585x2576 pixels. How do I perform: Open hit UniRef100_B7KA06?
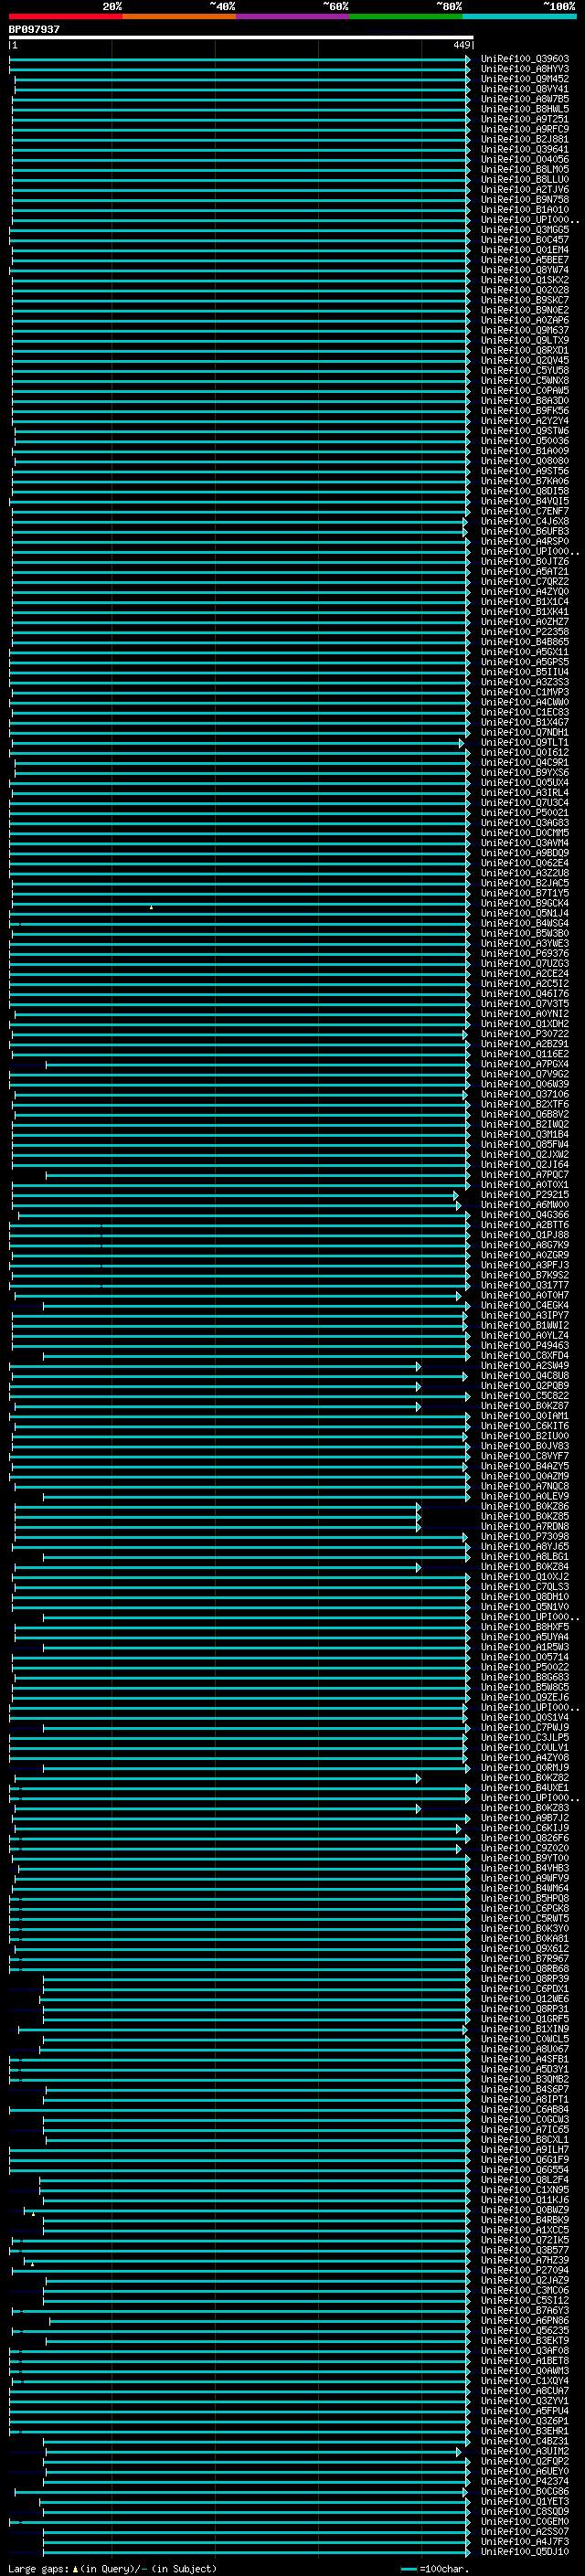(x=525, y=481)
